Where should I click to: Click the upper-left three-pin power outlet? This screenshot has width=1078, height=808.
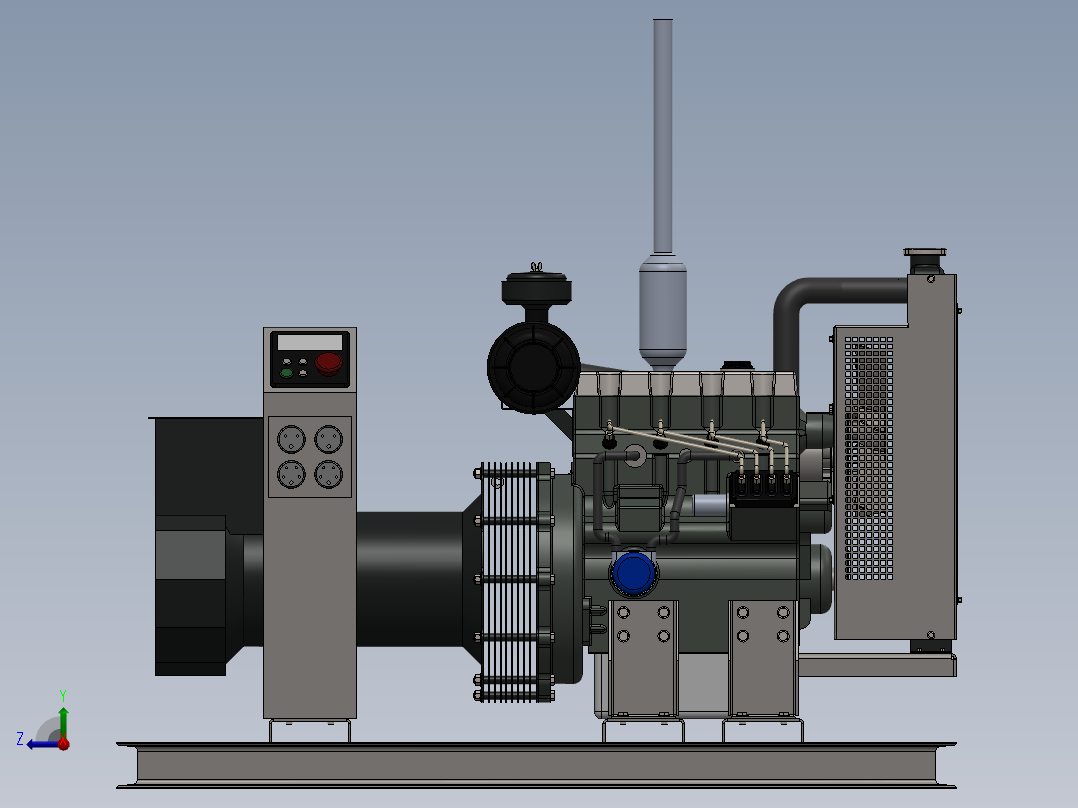(291, 438)
